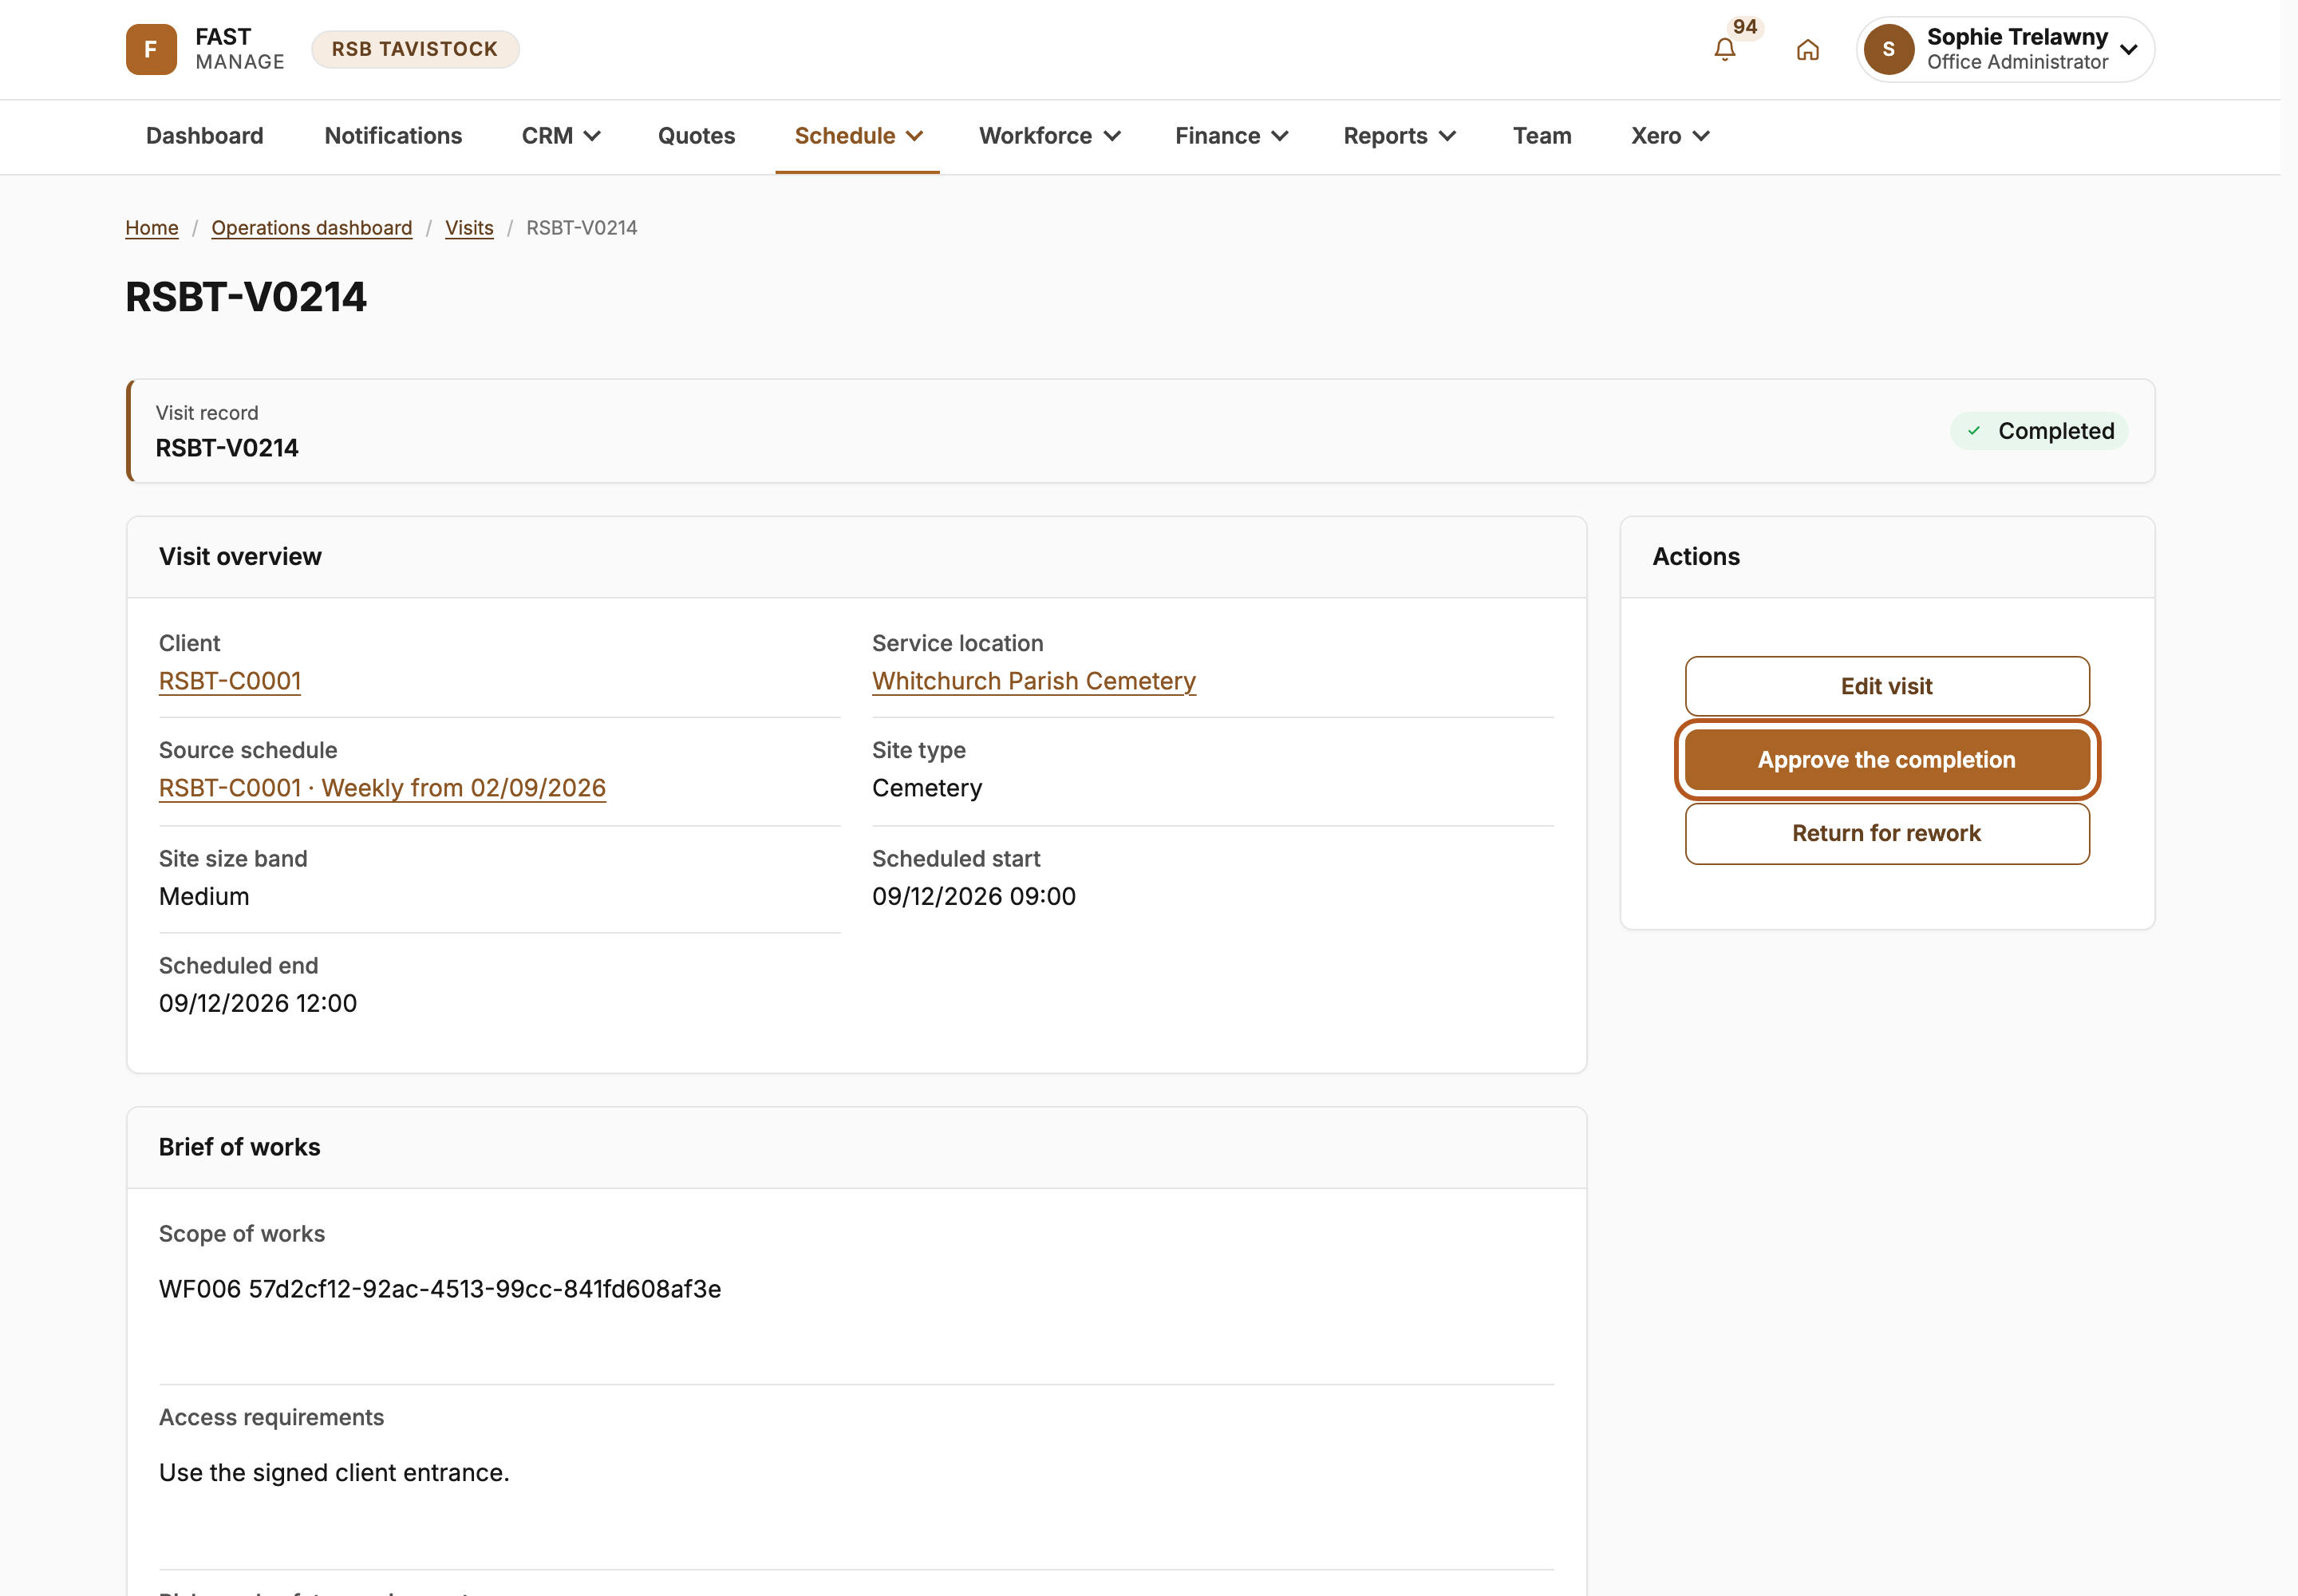Click the scope of works WF006 text
Viewport: 2298px width, 1596px height.
440,1289
